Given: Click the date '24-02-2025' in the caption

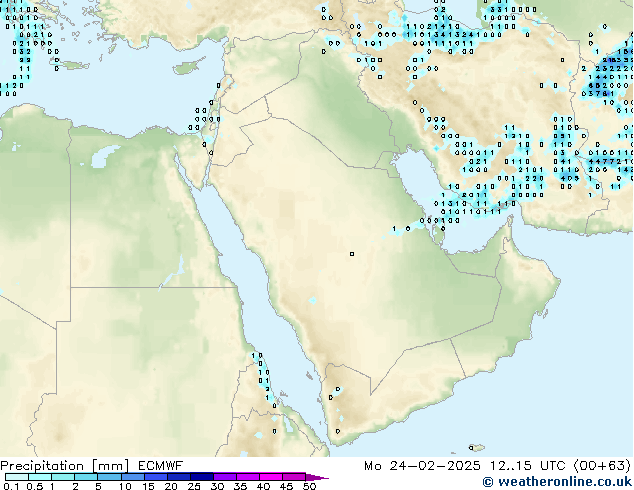Looking at the screenshot, I should click(x=435, y=466).
